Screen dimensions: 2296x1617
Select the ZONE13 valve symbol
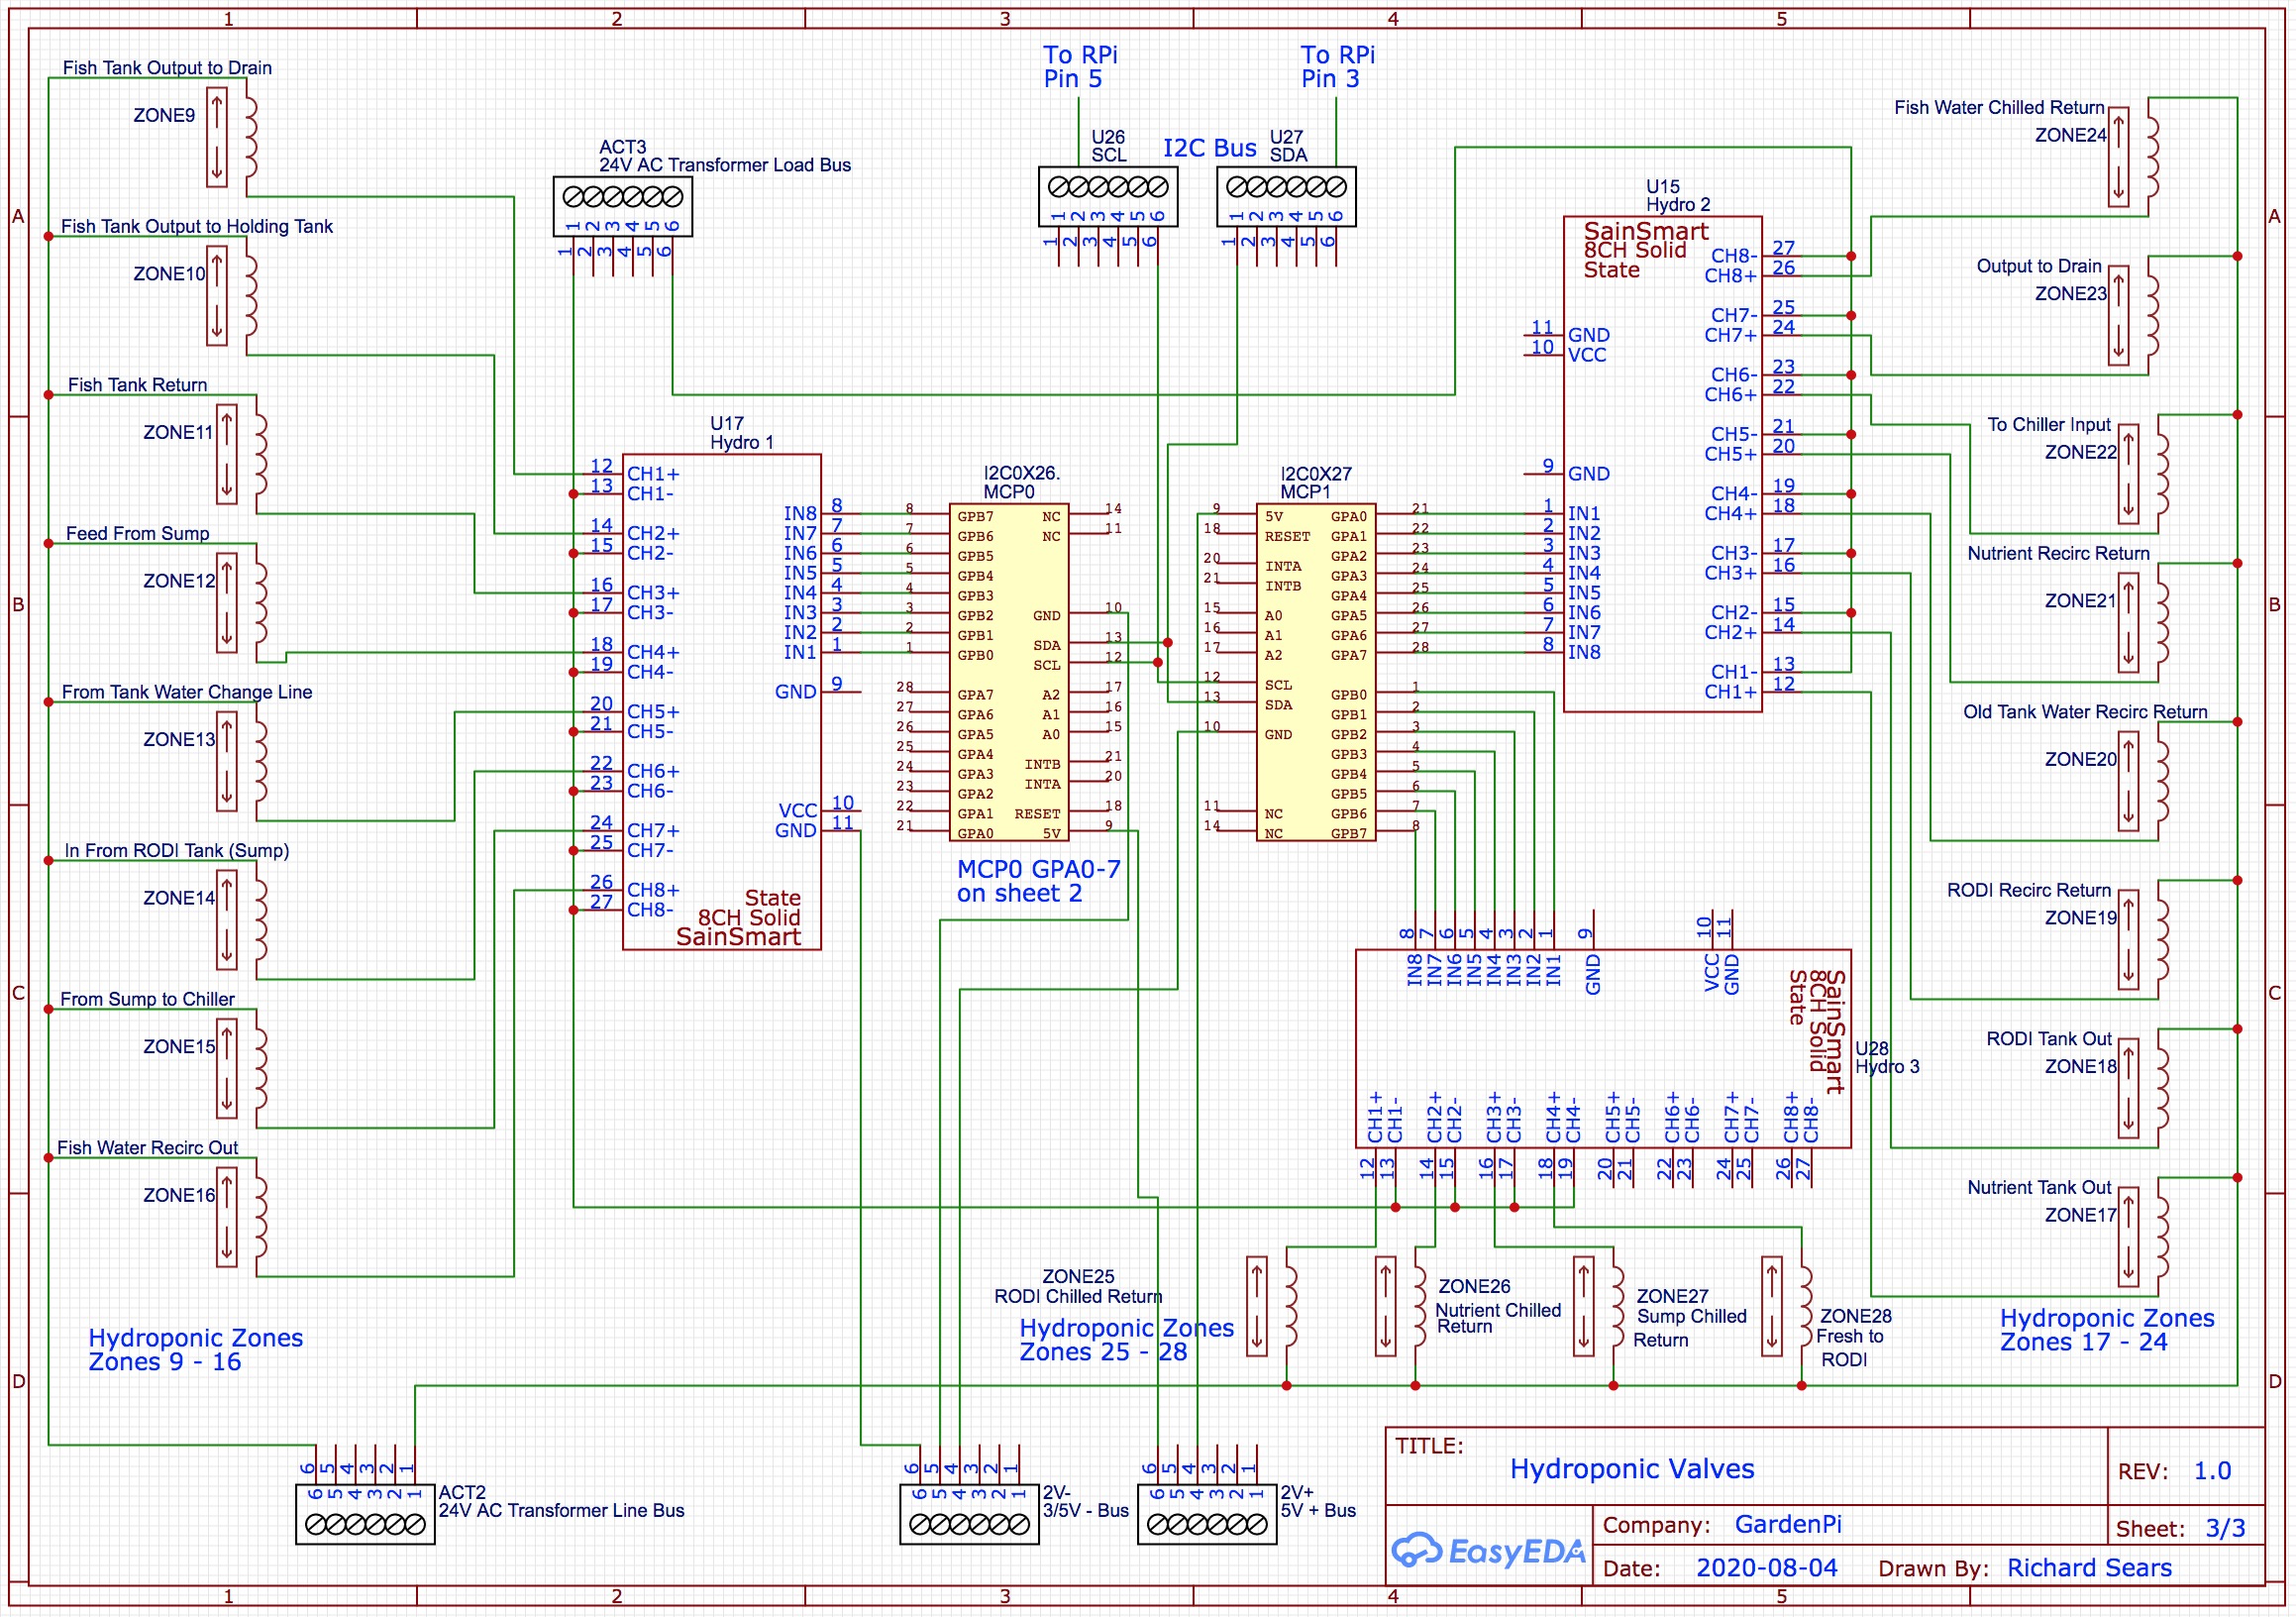(x=242, y=762)
